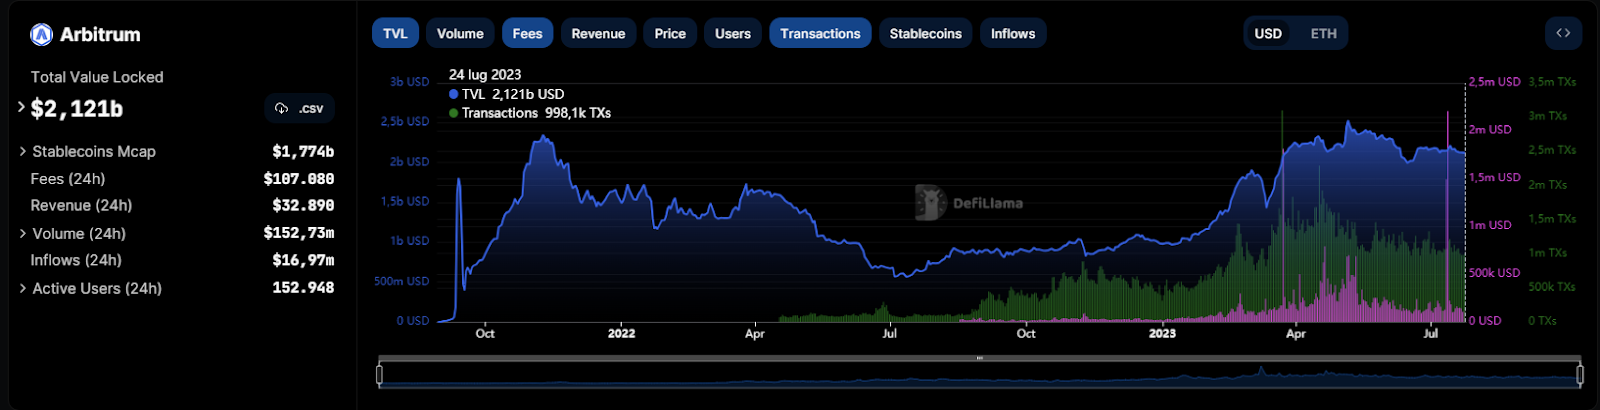Image resolution: width=1600 pixels, height=410 pixels.
Task: Toggle the Inflows chart series
Action: (1013, 33)
